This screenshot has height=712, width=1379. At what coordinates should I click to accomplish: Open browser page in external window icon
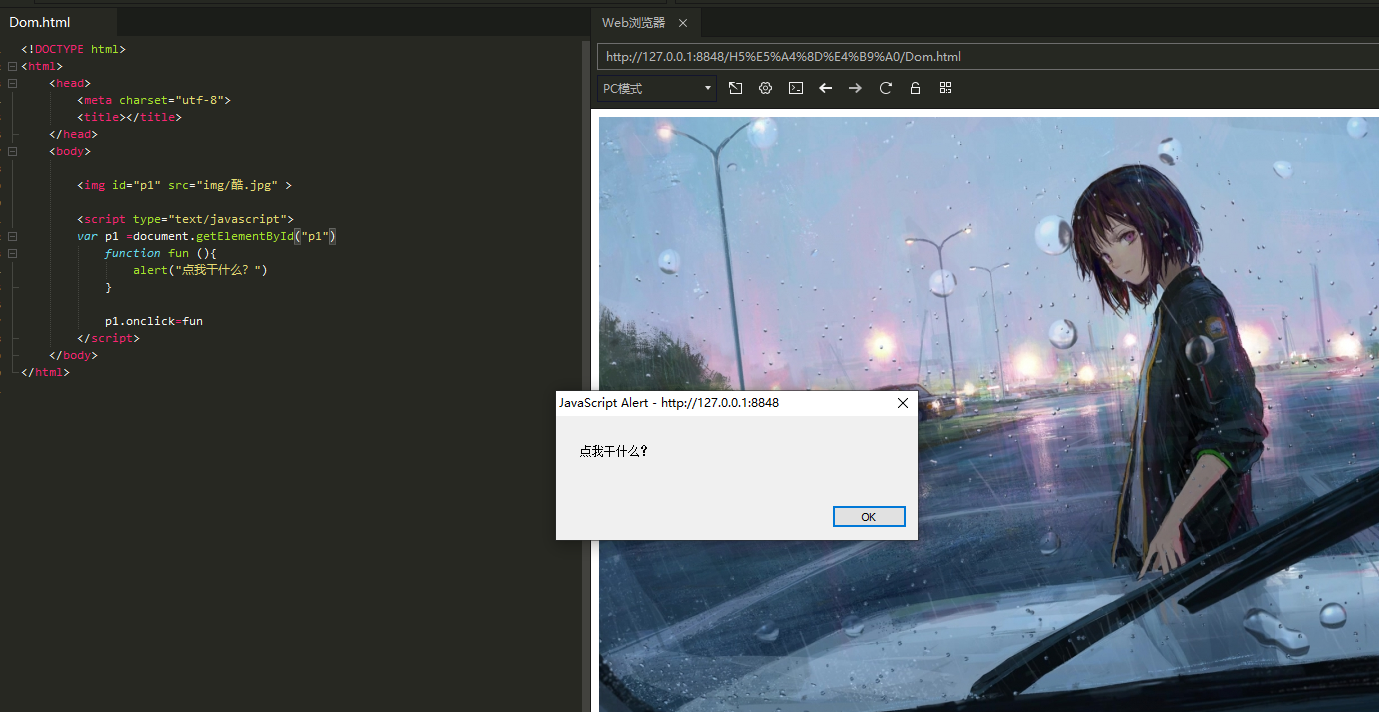[x=735, y=88]
